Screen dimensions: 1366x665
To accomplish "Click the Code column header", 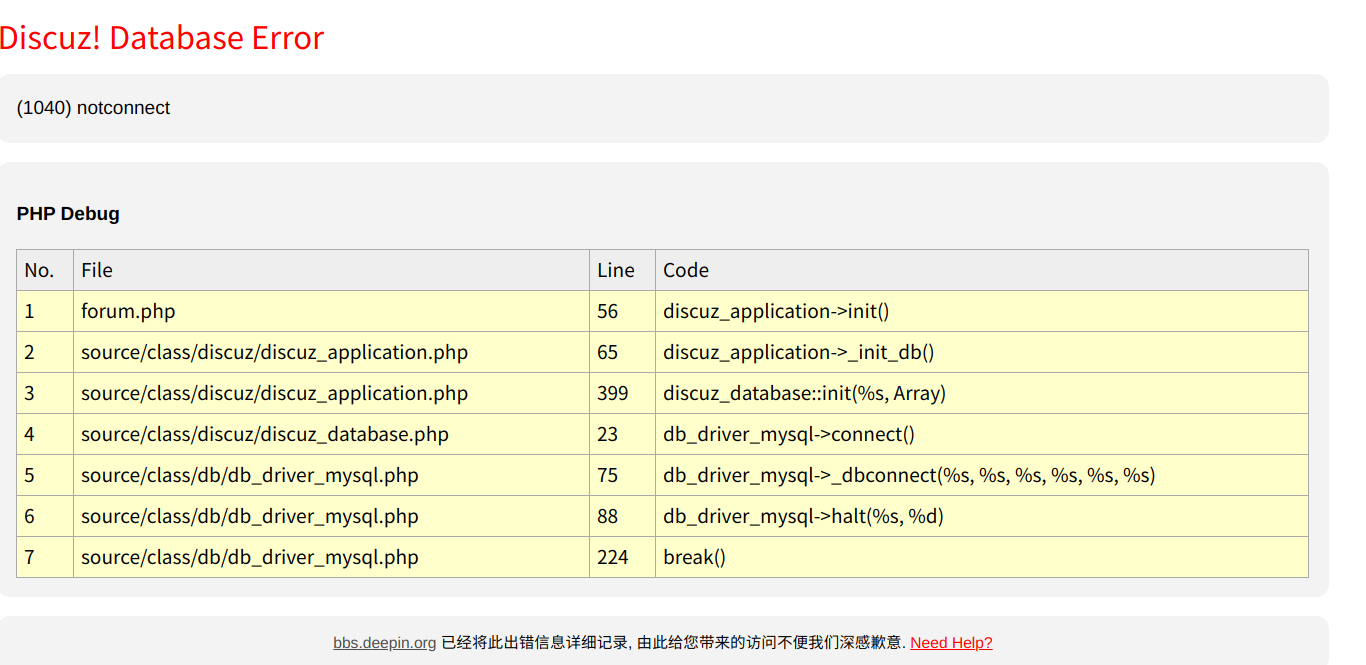I will point(982,270).
